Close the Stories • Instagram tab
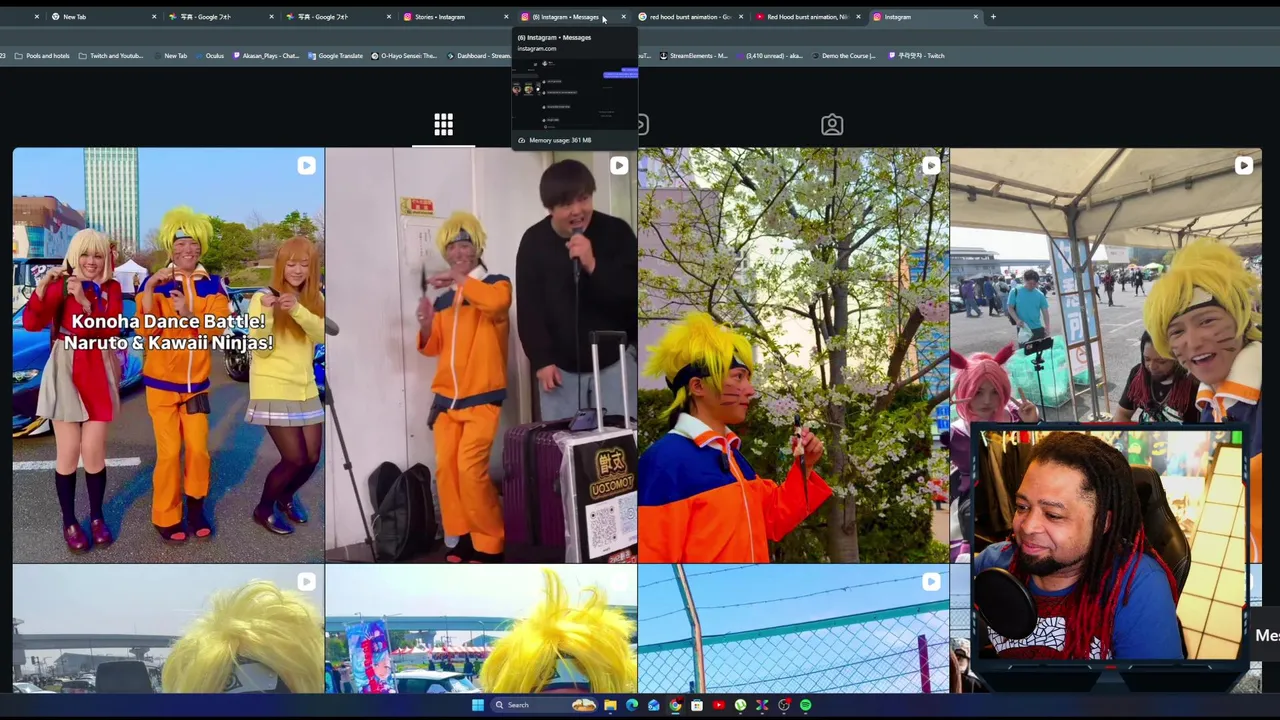The height and width of the screenshot is (720, 1280). click(505, 17)
